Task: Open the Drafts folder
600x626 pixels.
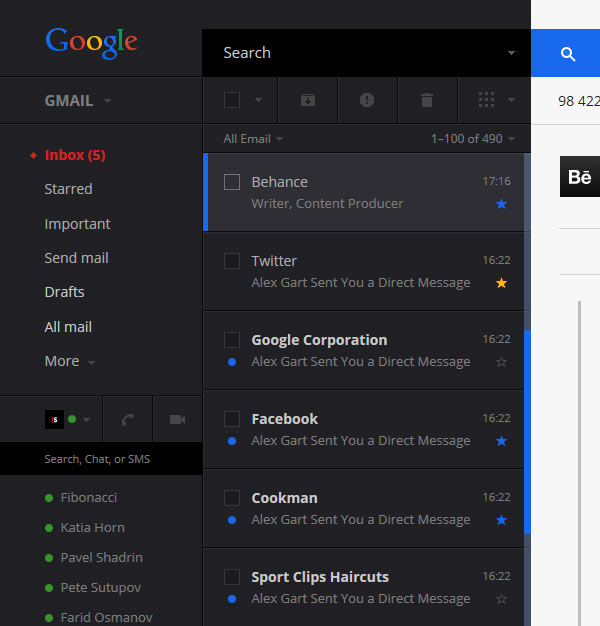Action: tap(64, 292)
